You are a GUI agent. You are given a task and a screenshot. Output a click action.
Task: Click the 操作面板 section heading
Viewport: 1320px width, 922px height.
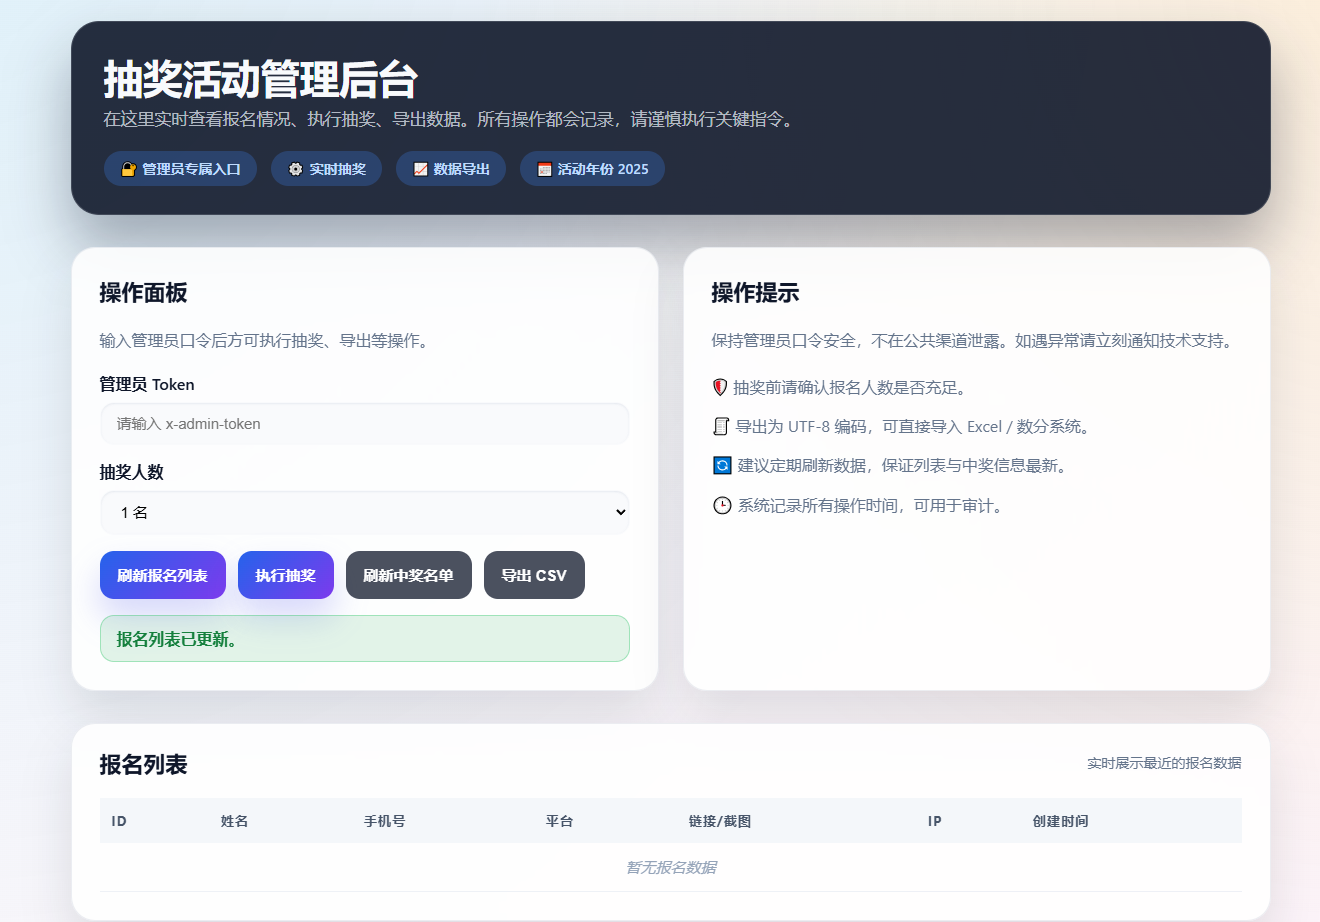(x=143, y=293)
